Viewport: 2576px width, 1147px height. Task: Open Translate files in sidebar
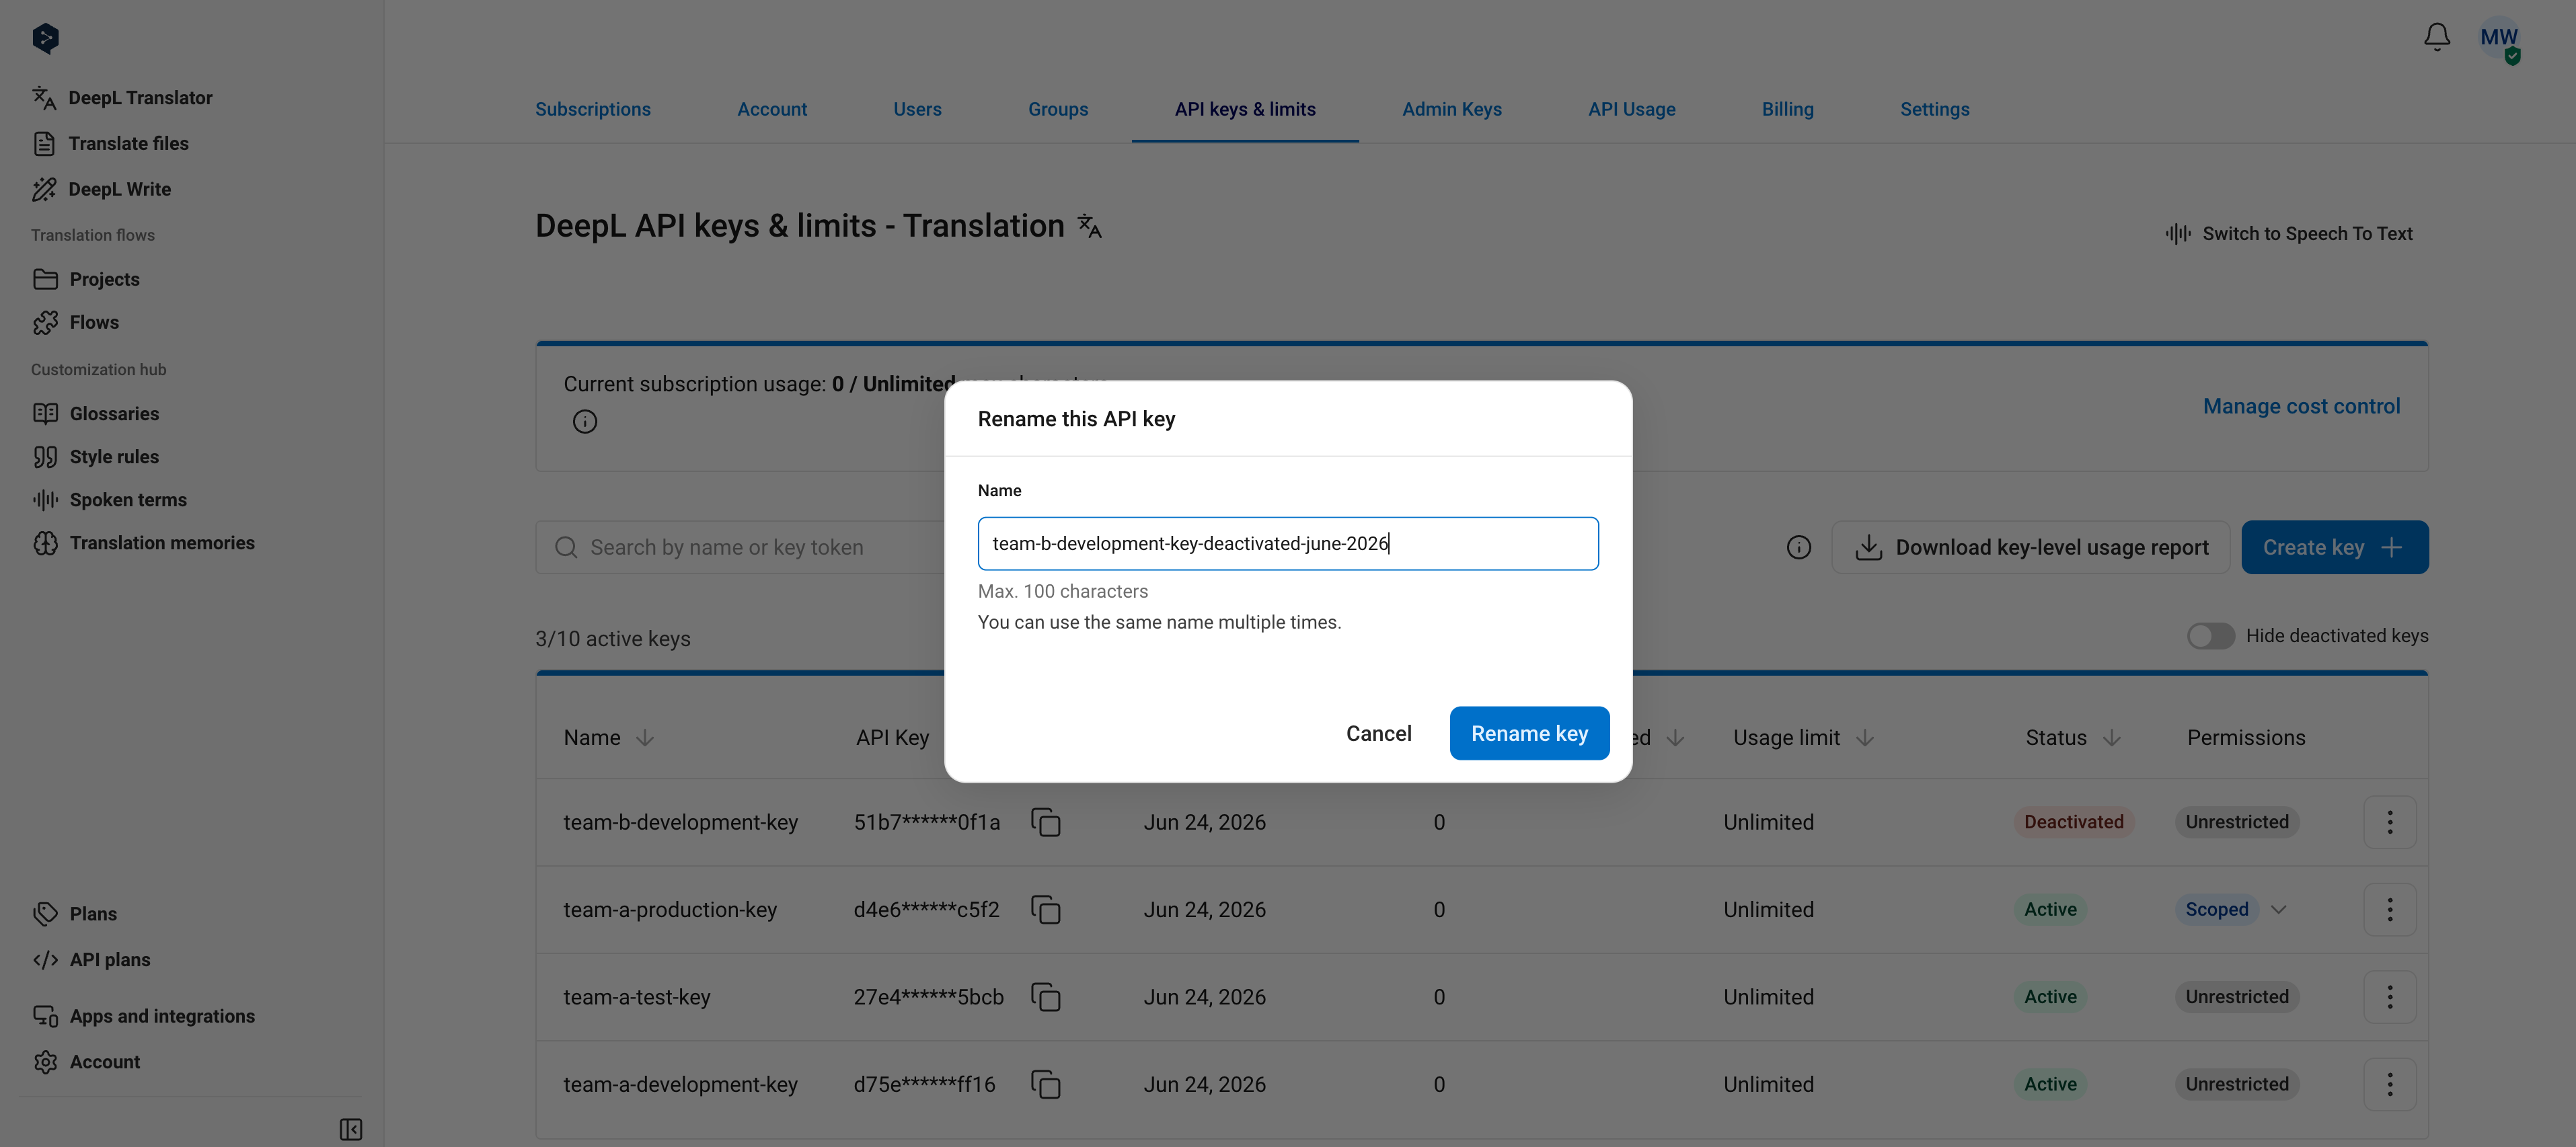[x=110, y=144]
